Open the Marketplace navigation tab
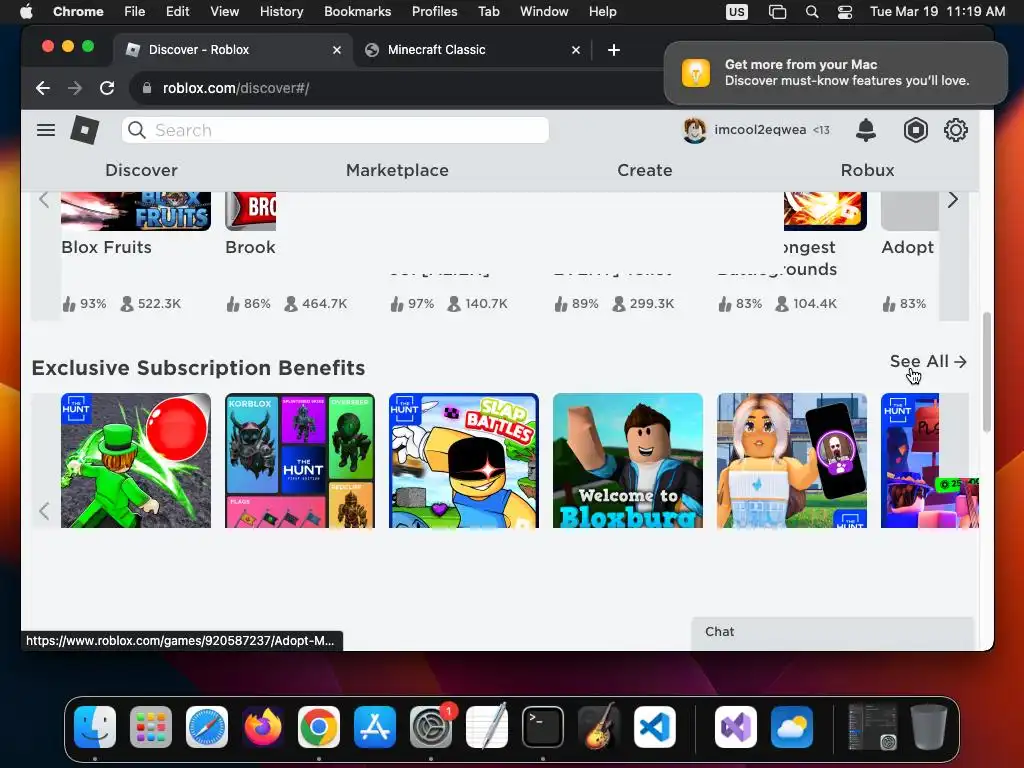This screenshot has width=1024, height=768. pos(397,170)
